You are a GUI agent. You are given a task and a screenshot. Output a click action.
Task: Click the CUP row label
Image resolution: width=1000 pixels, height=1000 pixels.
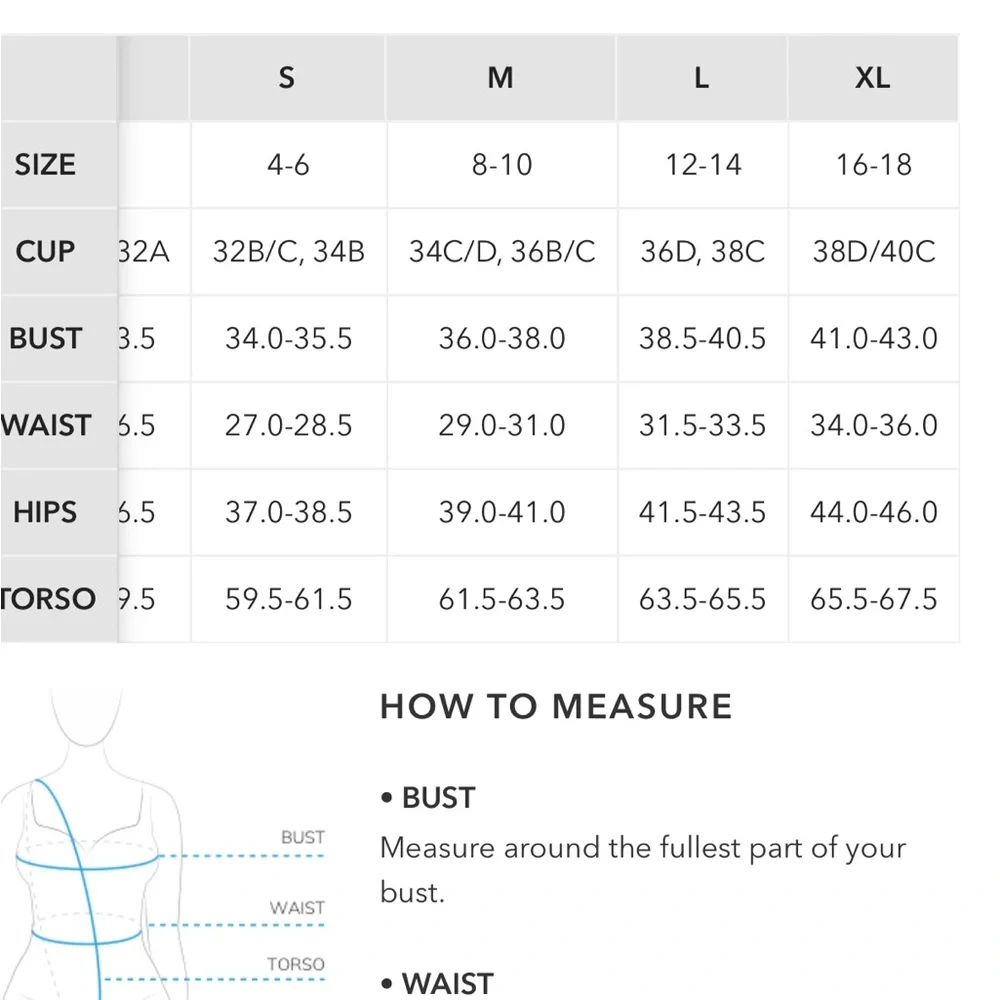point(45,251)
